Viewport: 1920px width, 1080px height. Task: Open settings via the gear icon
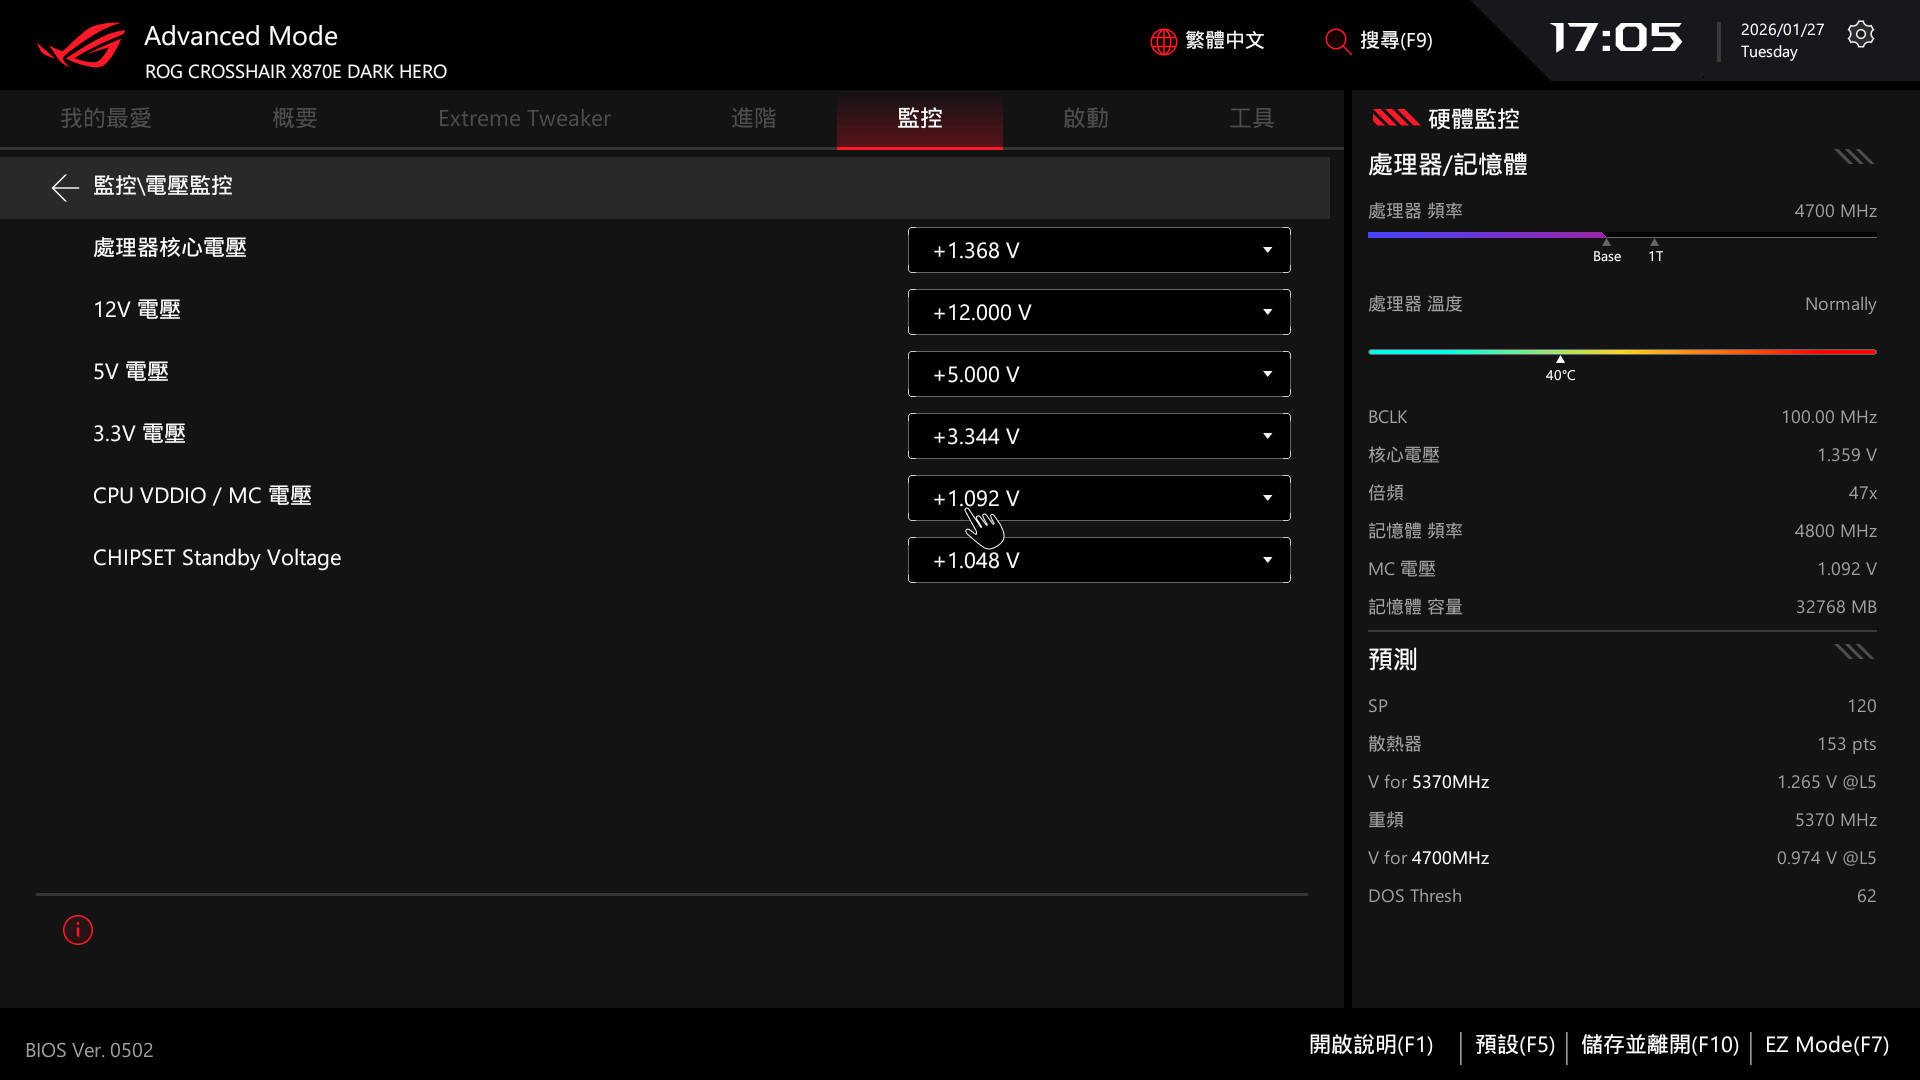click(x=1860, y=35)
